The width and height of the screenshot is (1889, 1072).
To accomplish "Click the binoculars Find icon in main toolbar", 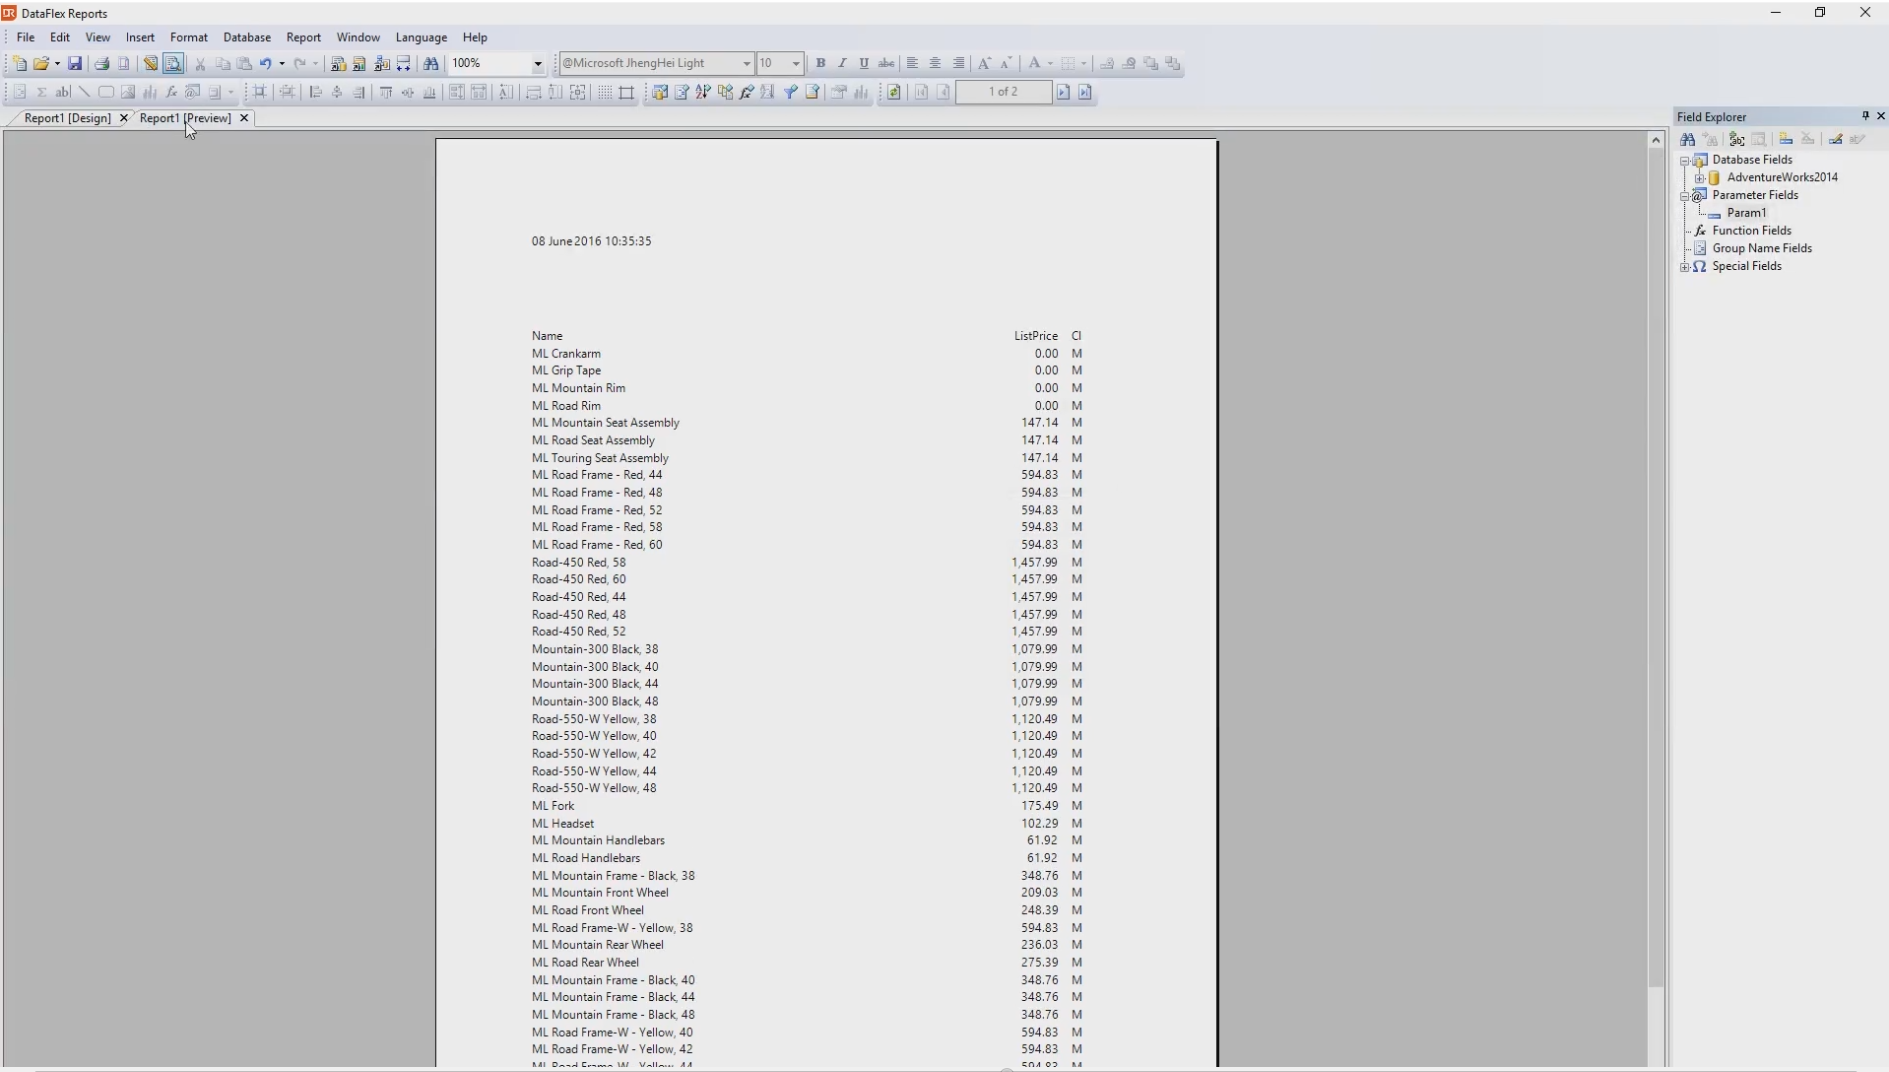I will click(x=431, y=63).
